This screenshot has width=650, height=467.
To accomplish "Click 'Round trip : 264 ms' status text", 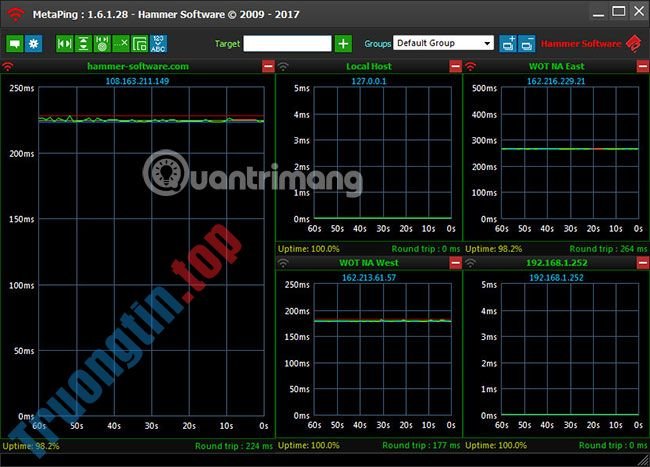I will tap(608, 249).
